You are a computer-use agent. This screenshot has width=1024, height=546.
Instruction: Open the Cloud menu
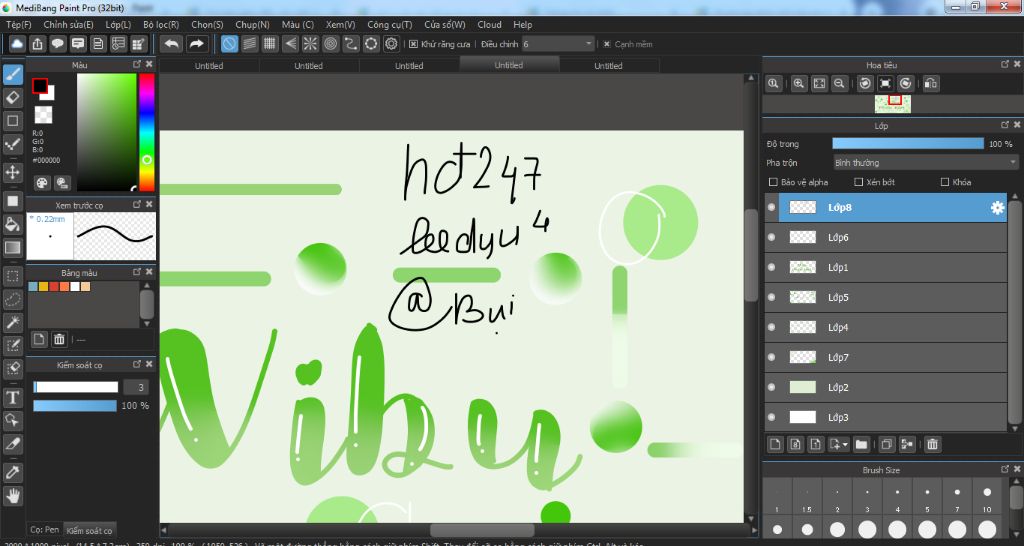[489, 24]
